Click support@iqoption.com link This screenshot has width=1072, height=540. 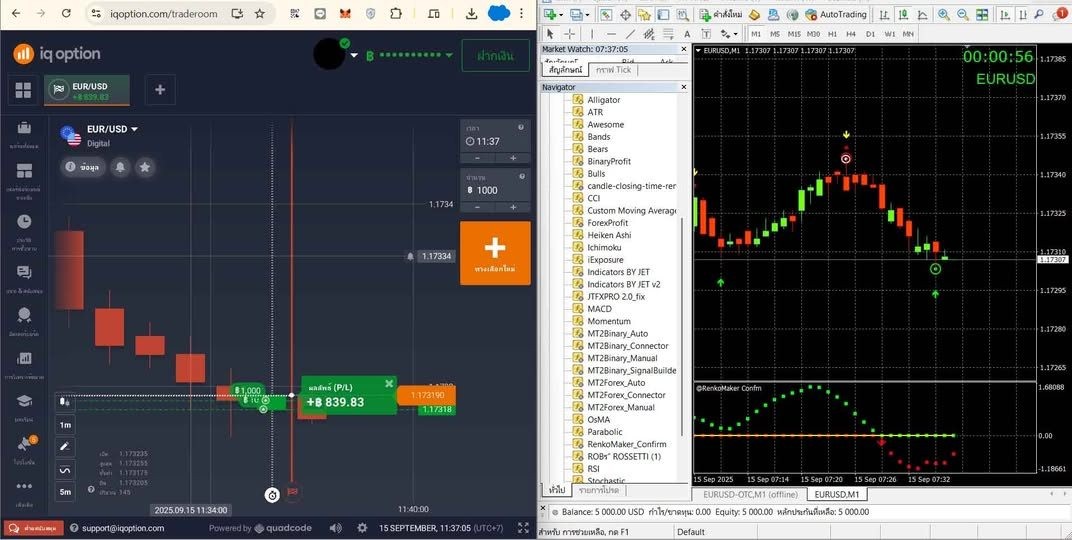coord(122,528)
